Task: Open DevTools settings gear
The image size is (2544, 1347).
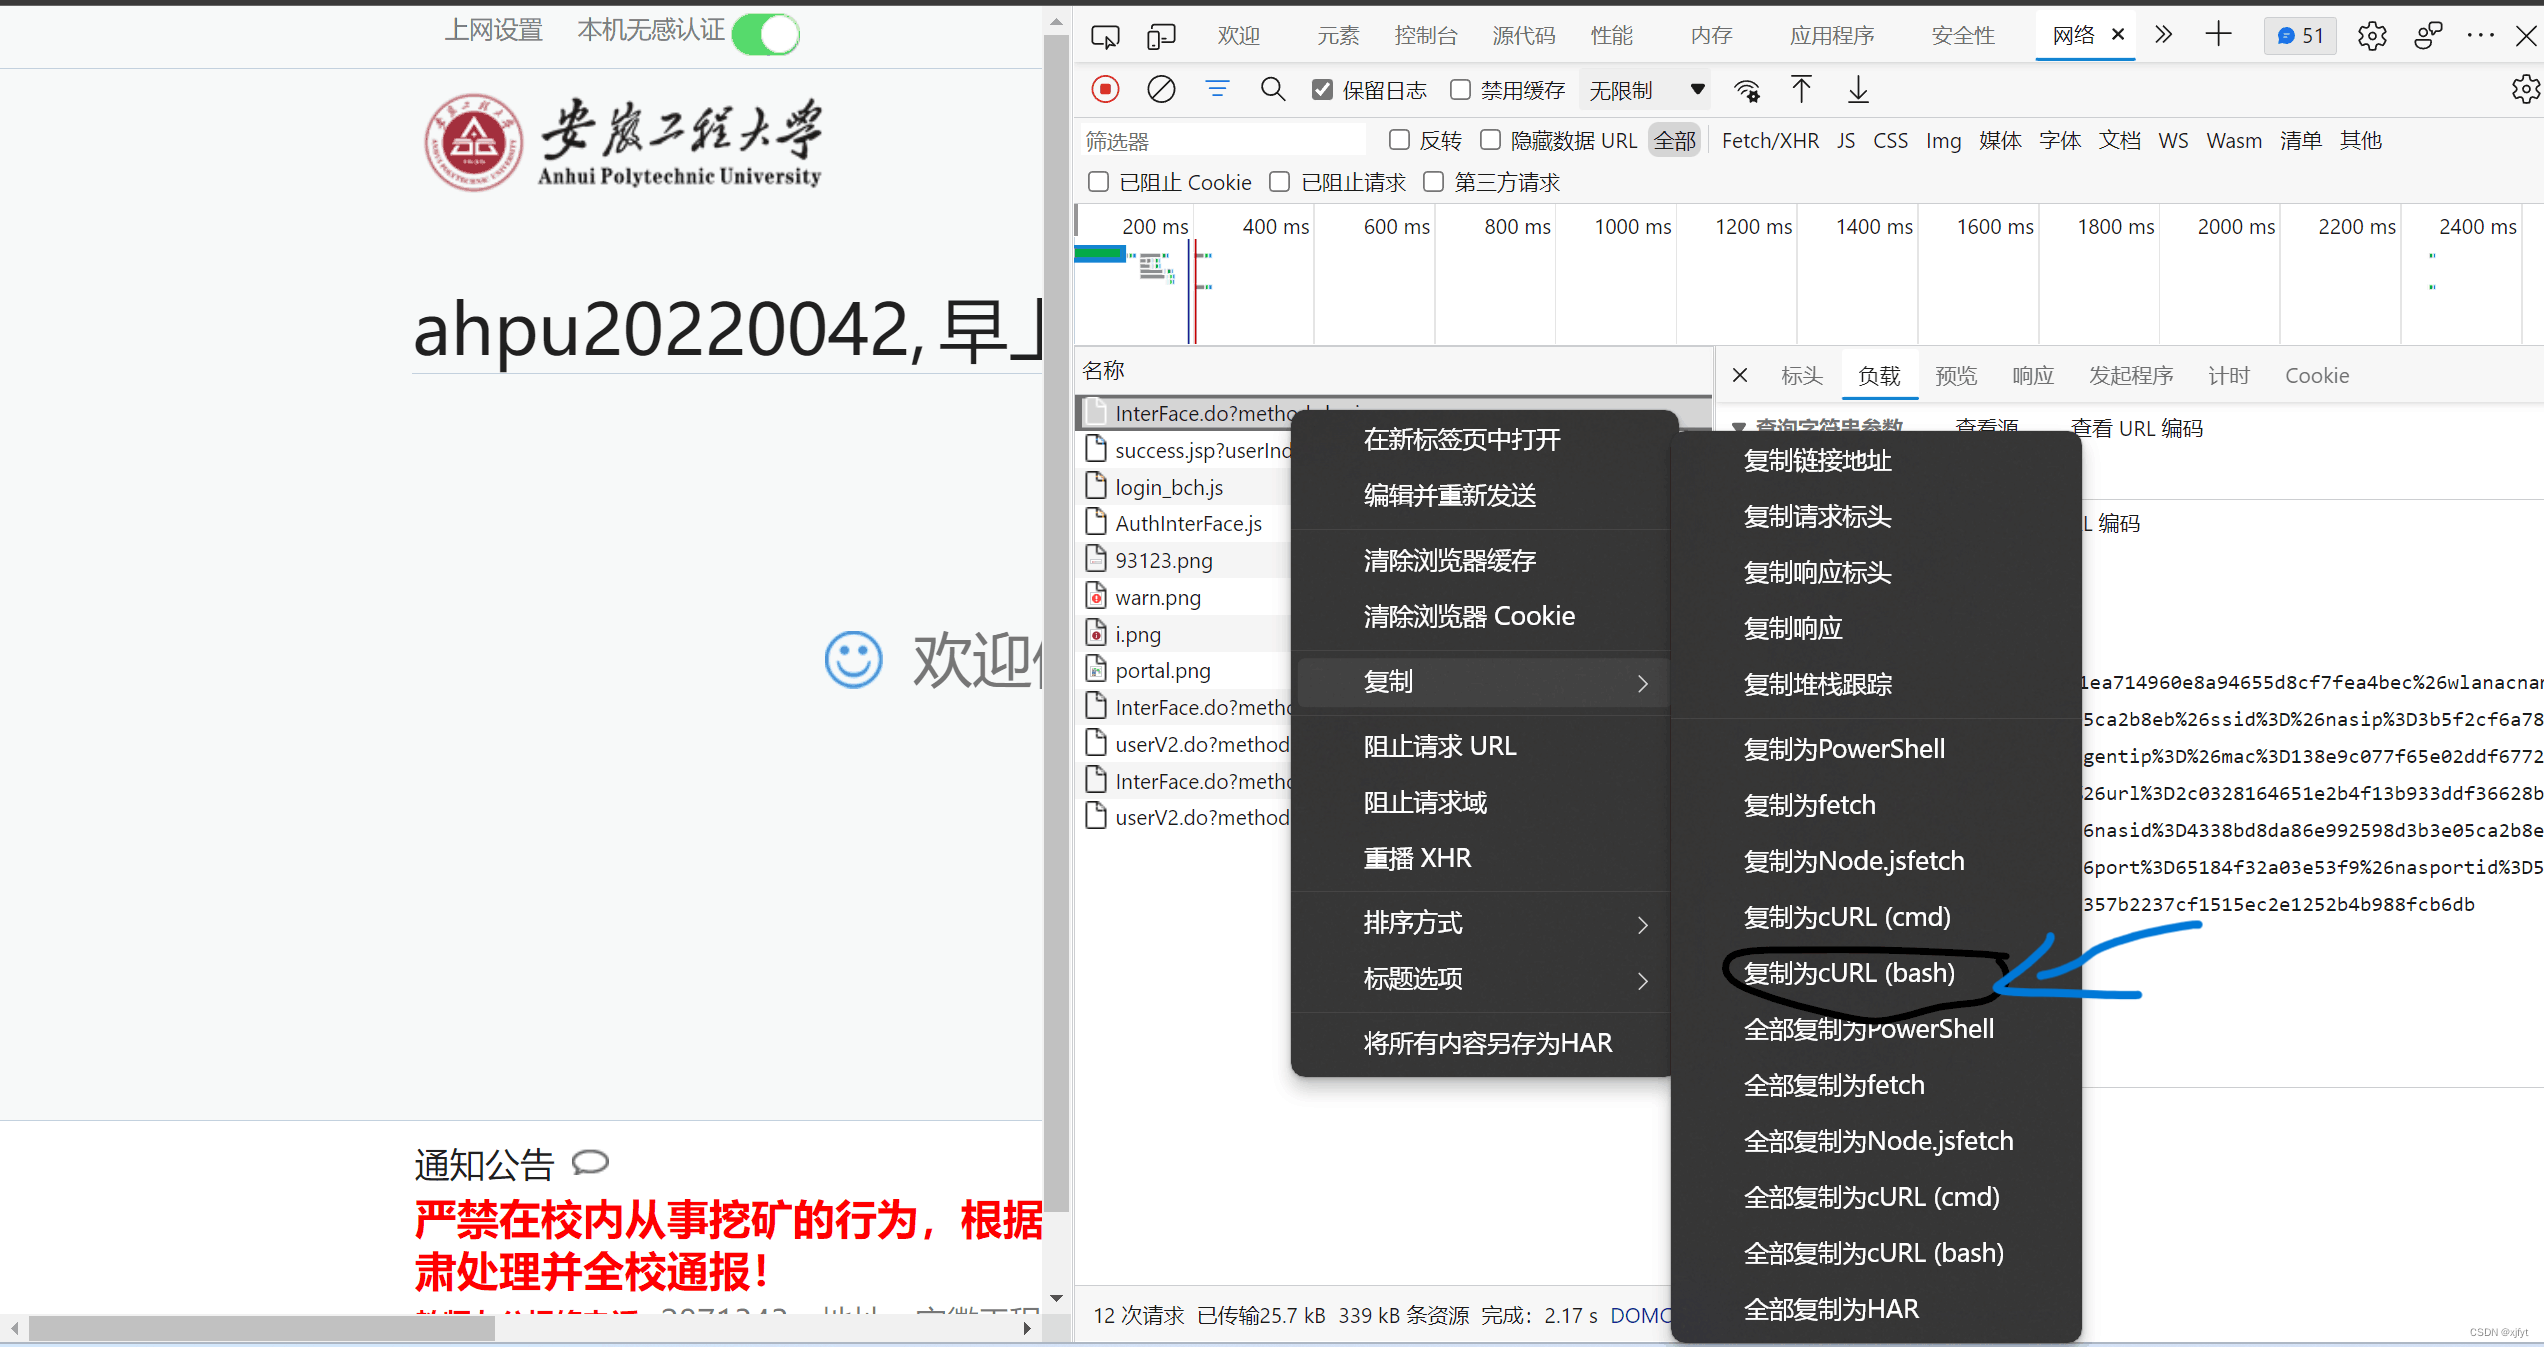Action: coord(2372,35)
